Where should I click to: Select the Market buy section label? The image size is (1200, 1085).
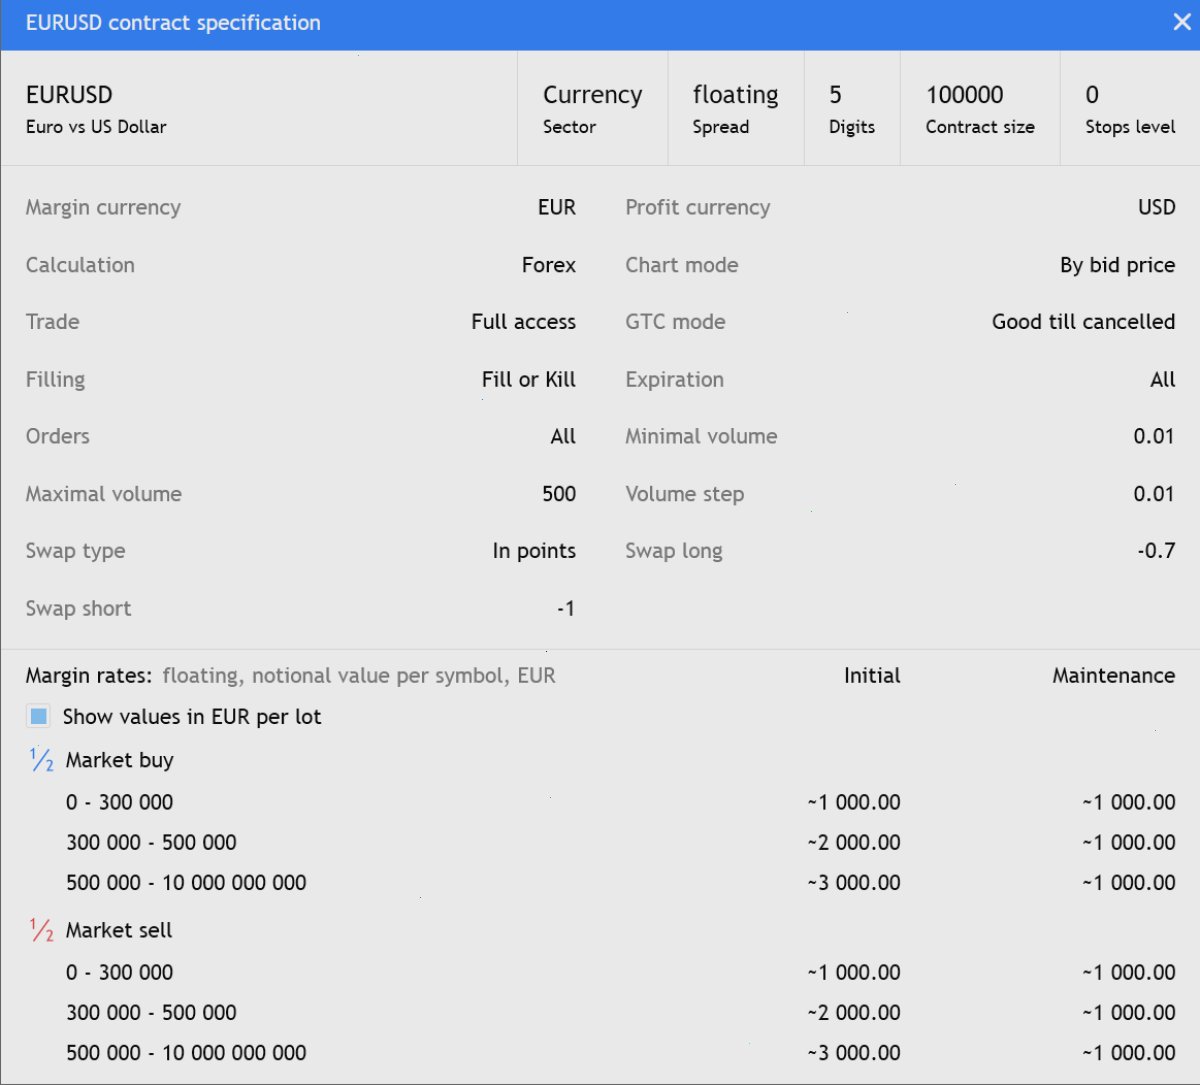(120, 760)
